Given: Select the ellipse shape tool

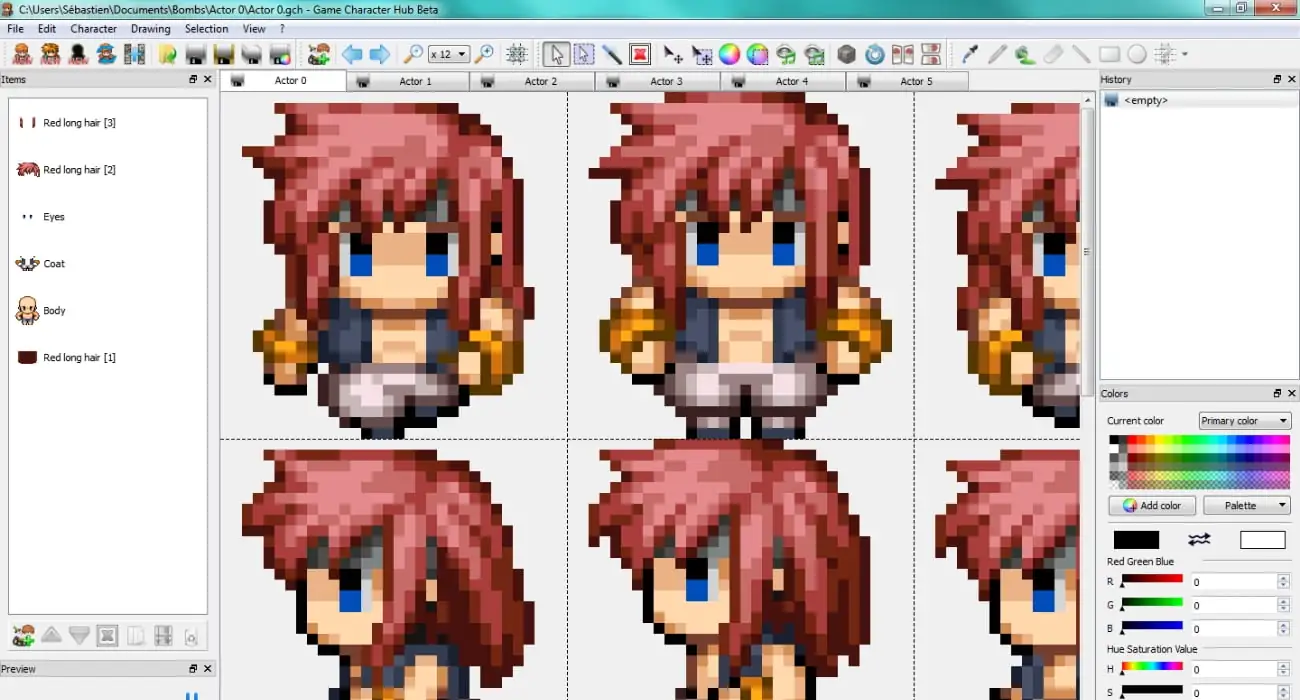Looking at the screenshot, I should coord(1137,54).
